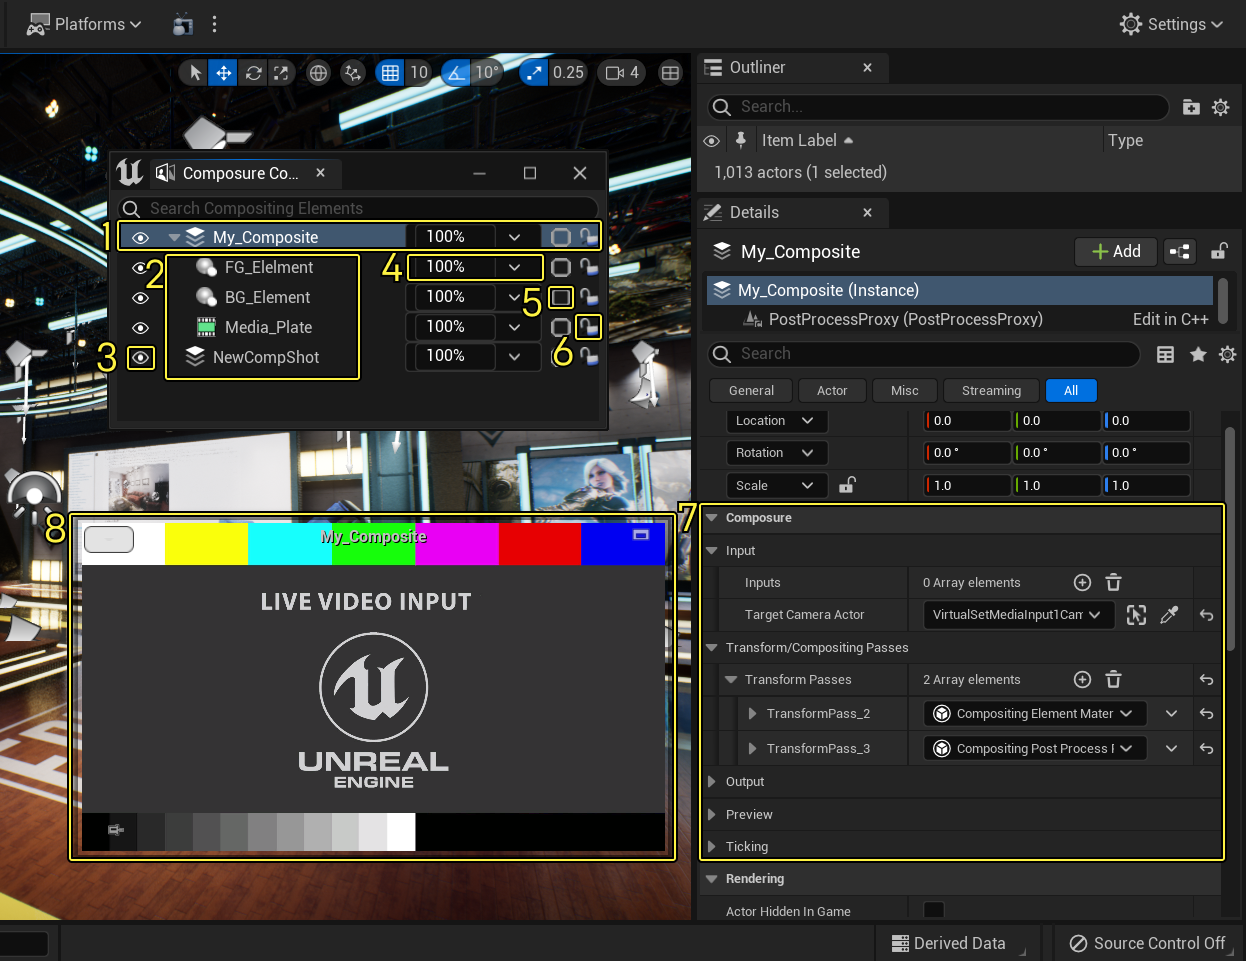The height and width of the screenshot is (961, 1246).
Task: Toggle visibility of NewCompShot
Action: pos(141,358)
